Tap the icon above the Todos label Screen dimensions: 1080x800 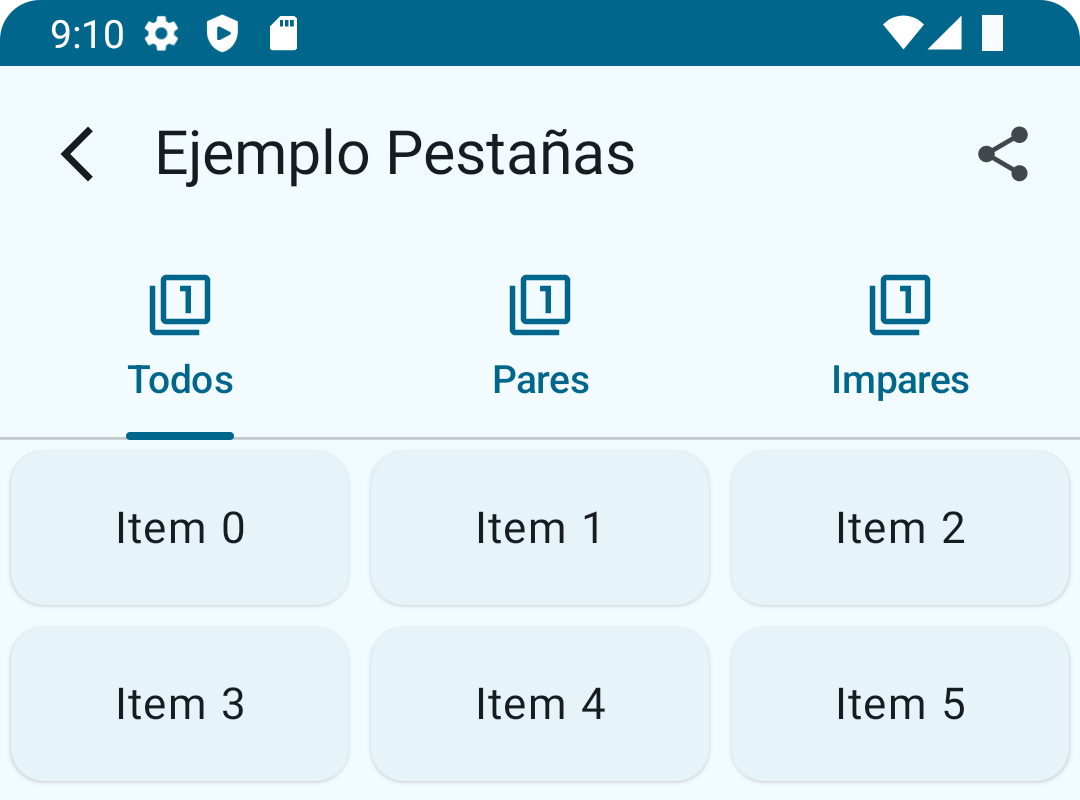click(180, 305)
